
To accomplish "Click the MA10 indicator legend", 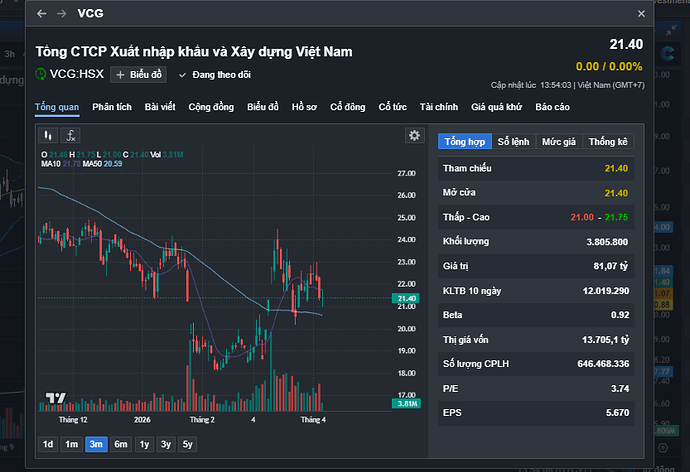I will [61, 164].
